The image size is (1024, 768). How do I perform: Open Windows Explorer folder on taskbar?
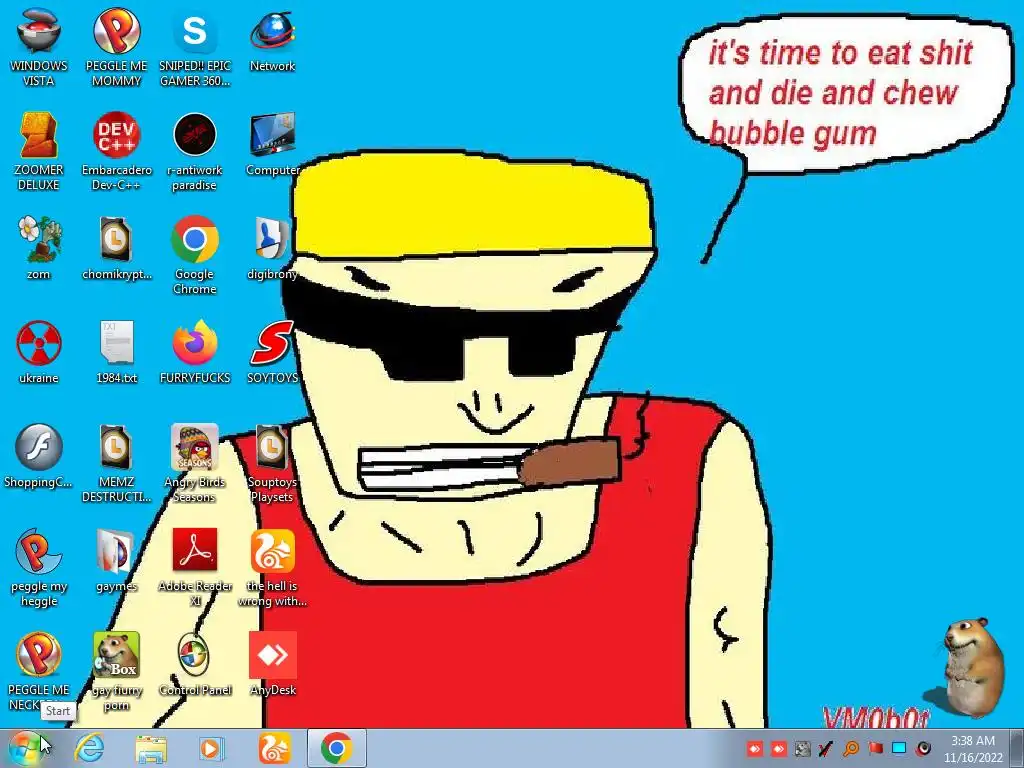coord(151,748)
